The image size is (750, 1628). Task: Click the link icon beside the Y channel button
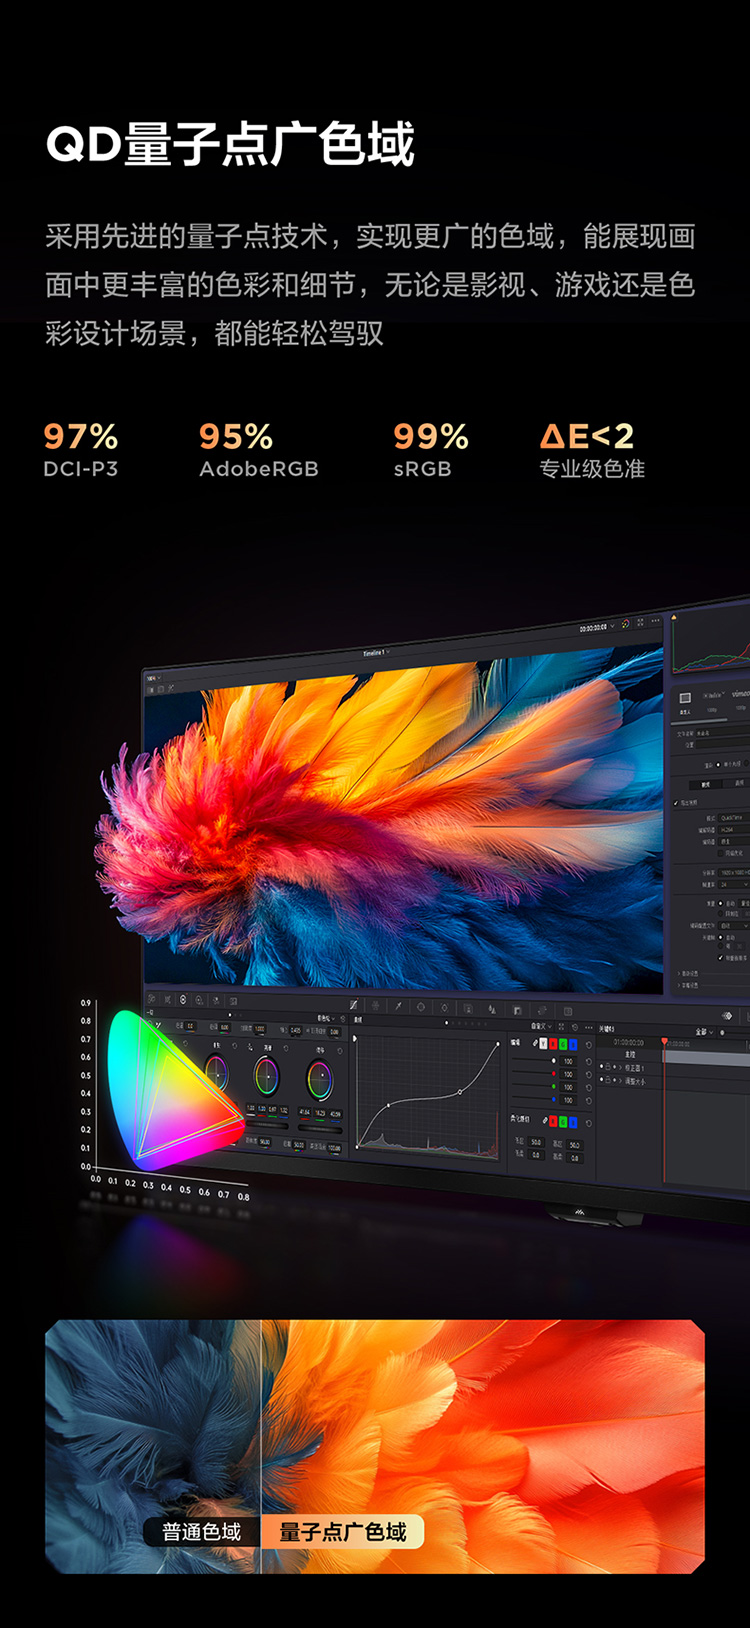[x=536, y=1043]
